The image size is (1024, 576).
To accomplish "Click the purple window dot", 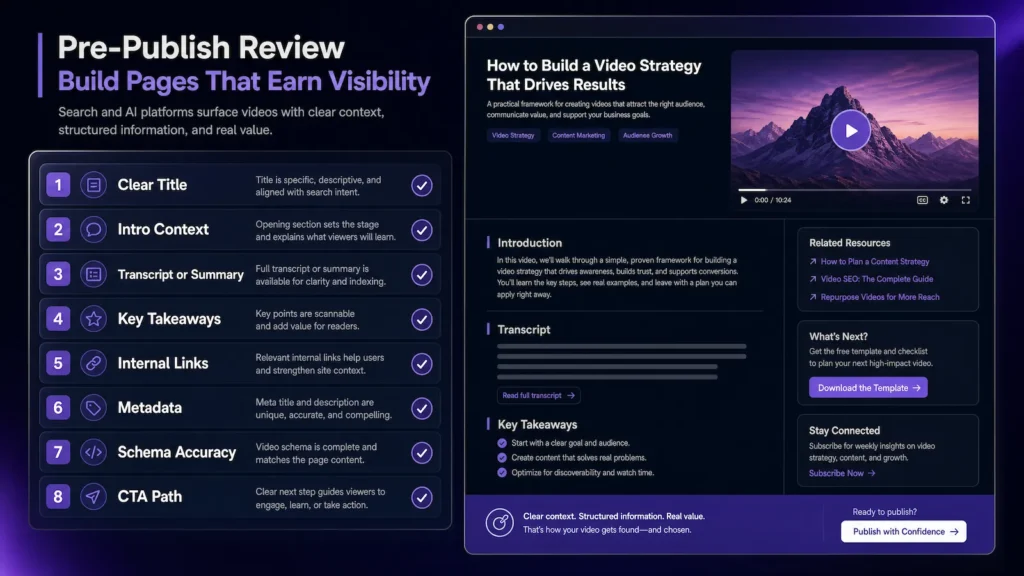I will click(501, 27).
